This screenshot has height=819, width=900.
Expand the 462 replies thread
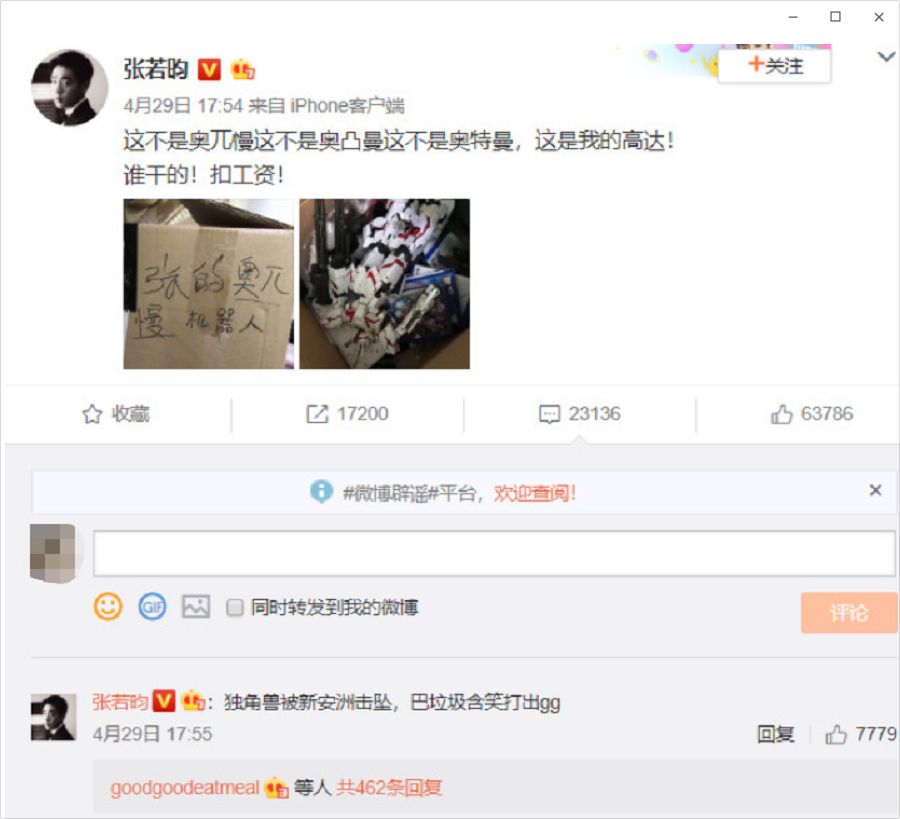(389, 787)
